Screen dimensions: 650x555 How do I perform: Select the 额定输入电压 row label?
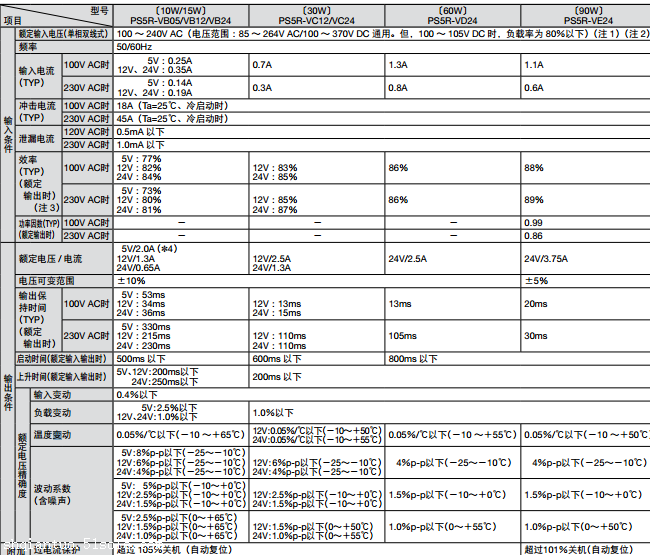64,34
